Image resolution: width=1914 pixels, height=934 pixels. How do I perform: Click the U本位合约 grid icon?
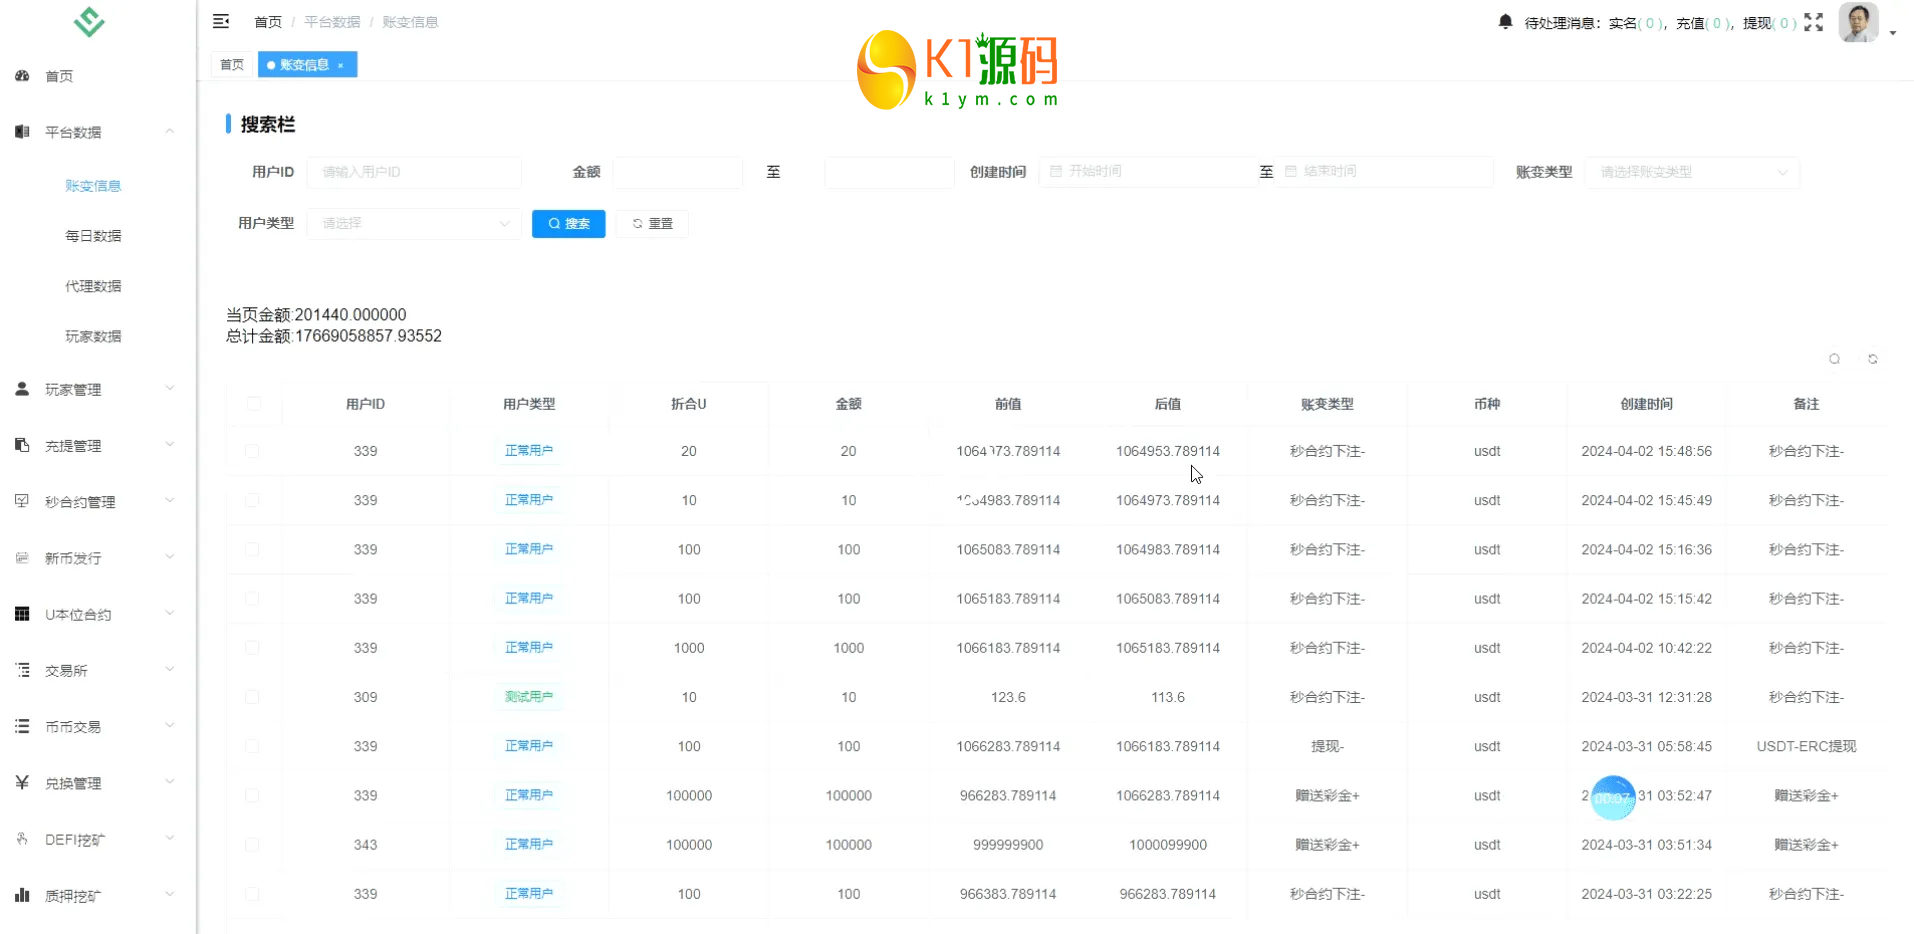(22, 614)
